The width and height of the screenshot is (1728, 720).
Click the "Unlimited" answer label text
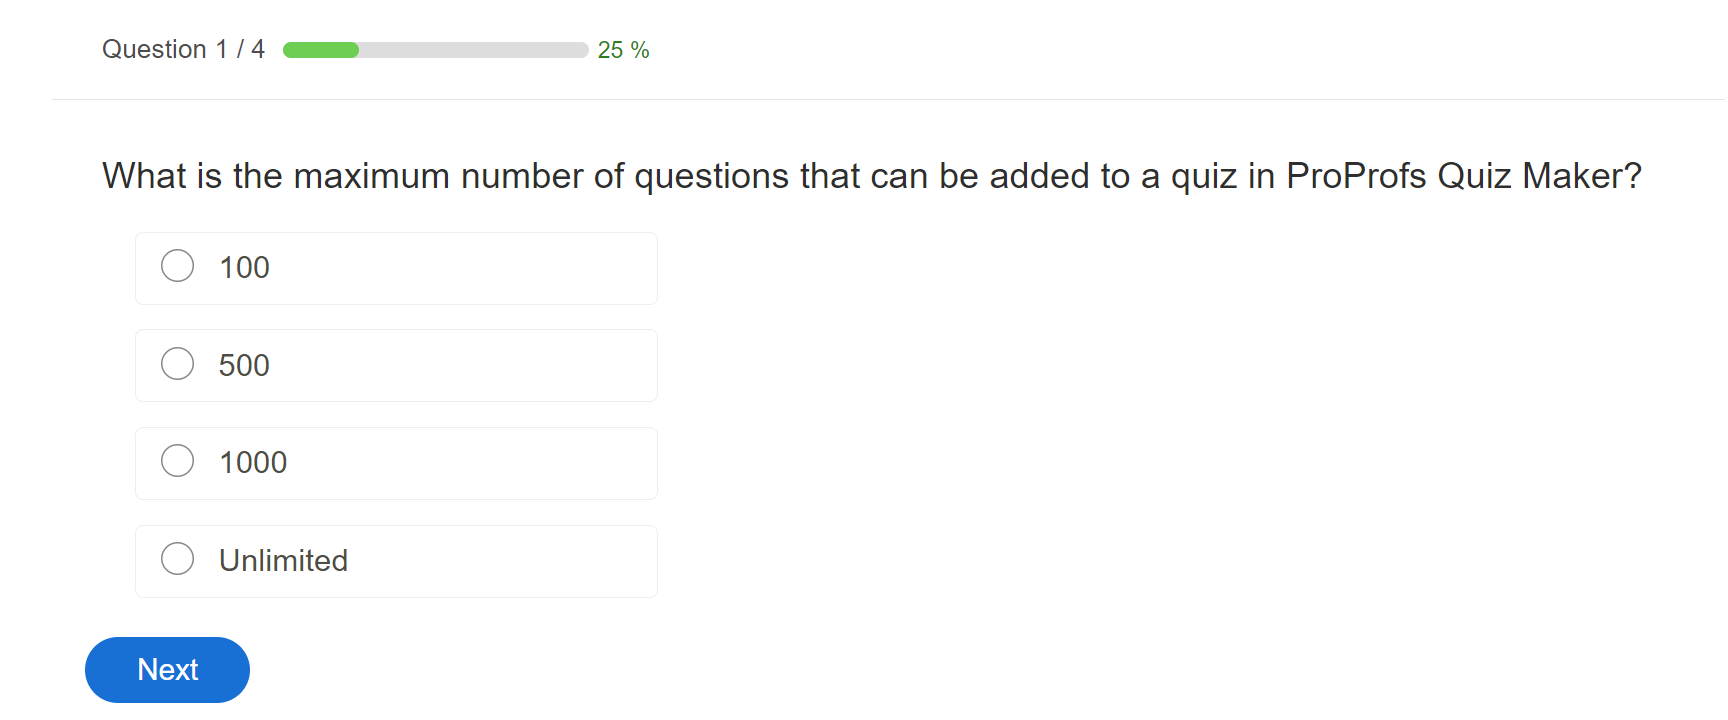(x=283, y=561)
